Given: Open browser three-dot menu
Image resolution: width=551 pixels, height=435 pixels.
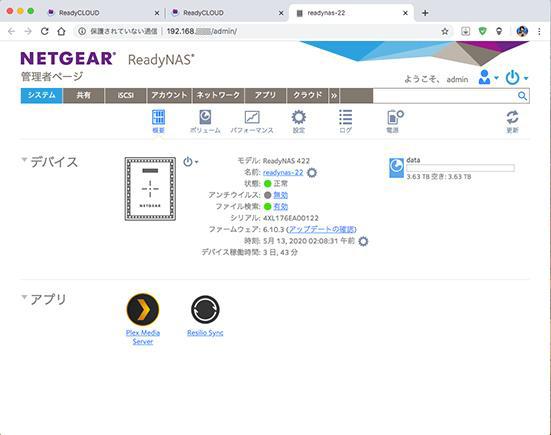Looking at the screenshot, I should (539, 31).
